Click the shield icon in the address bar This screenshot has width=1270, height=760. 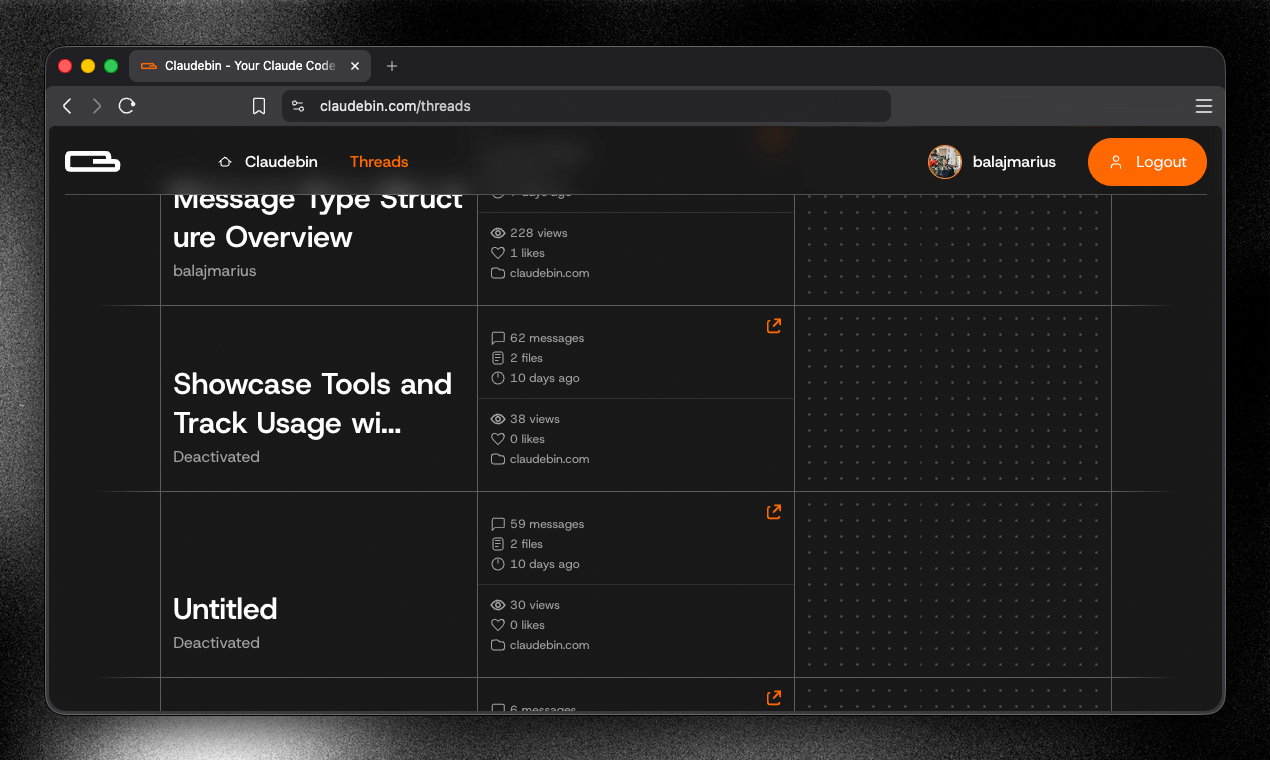(x=297, y=105)
